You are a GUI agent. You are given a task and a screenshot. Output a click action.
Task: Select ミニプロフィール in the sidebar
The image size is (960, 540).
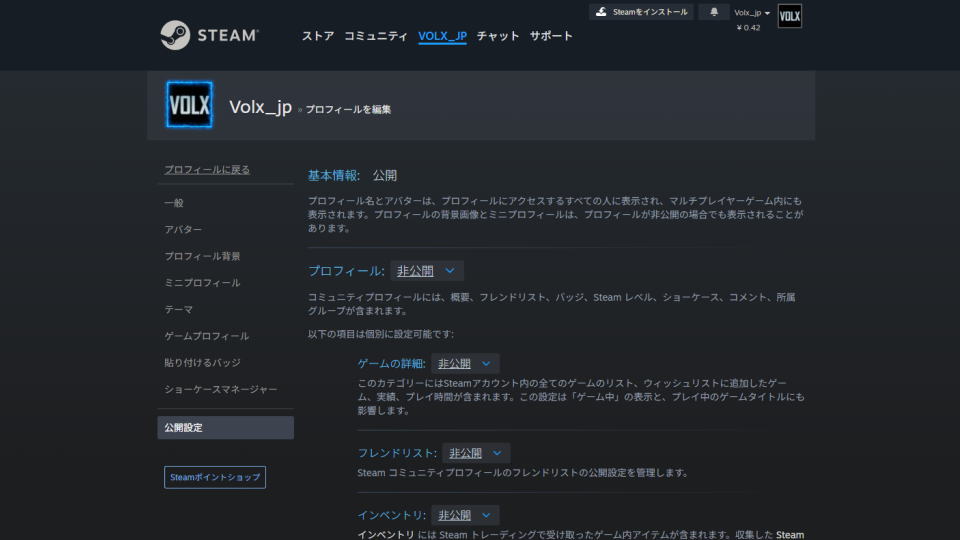202,283
